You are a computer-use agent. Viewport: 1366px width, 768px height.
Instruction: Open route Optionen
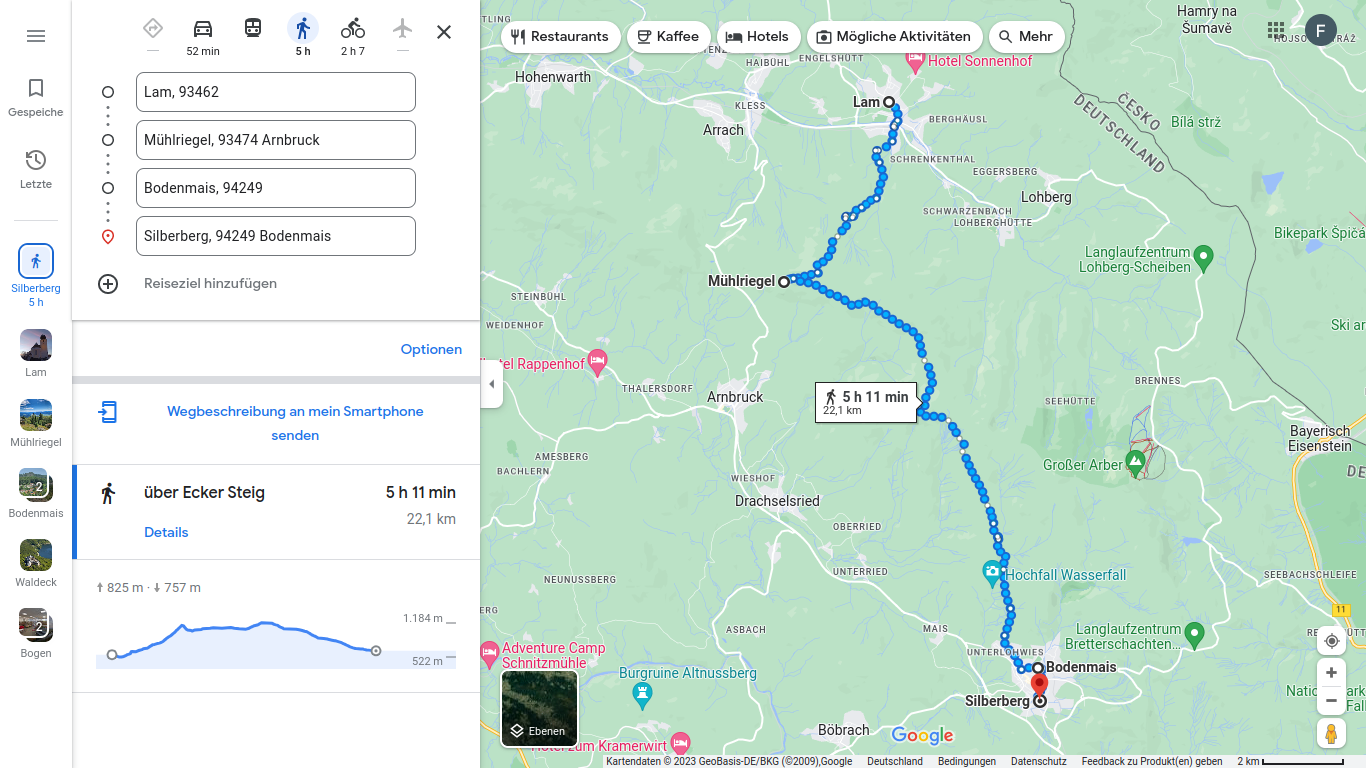(x=431, y=349)
